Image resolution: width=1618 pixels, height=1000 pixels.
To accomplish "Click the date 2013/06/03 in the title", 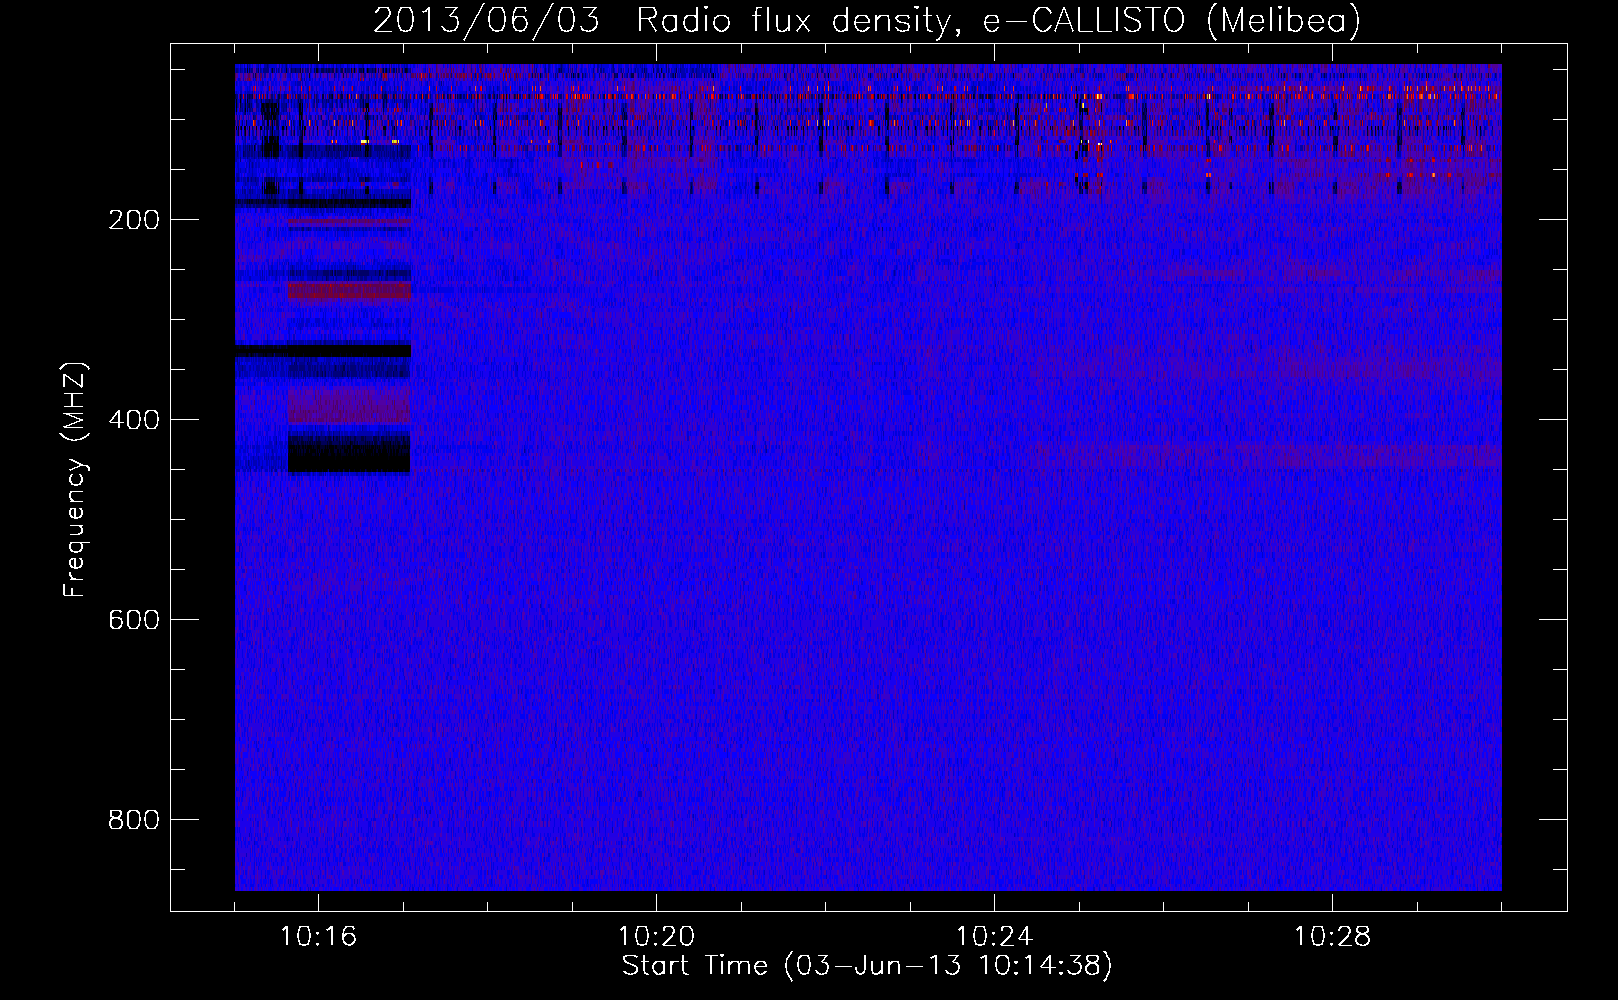I will tap(486, 20).
